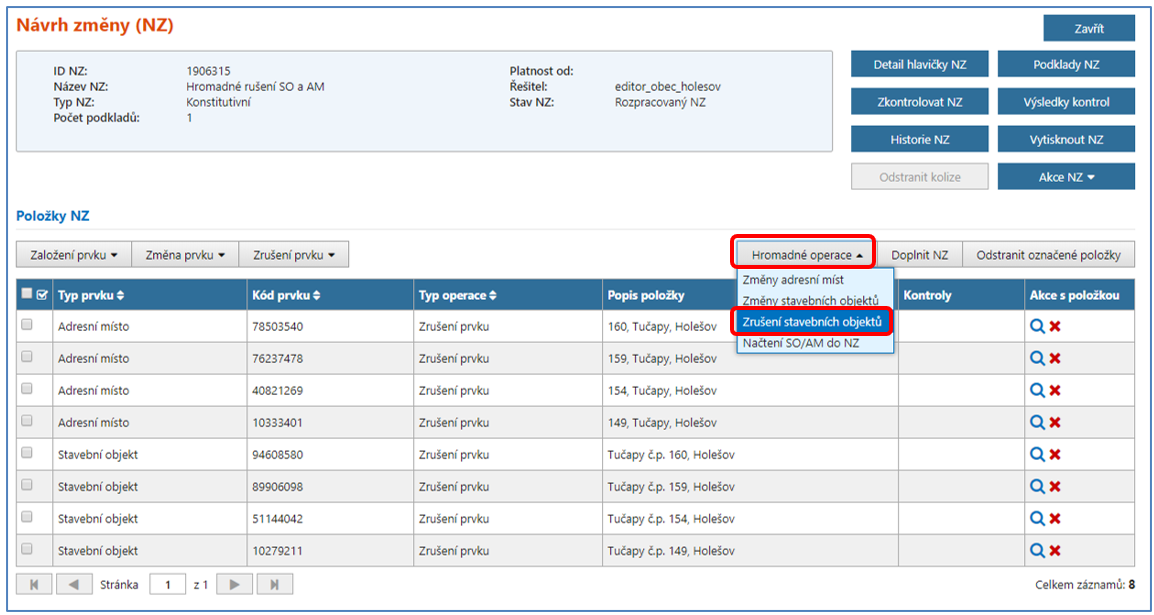The width and height of the screenshot is (1154, 615).
Task: Select Zrušení stavebních objektů menu item
Action: 812,322
